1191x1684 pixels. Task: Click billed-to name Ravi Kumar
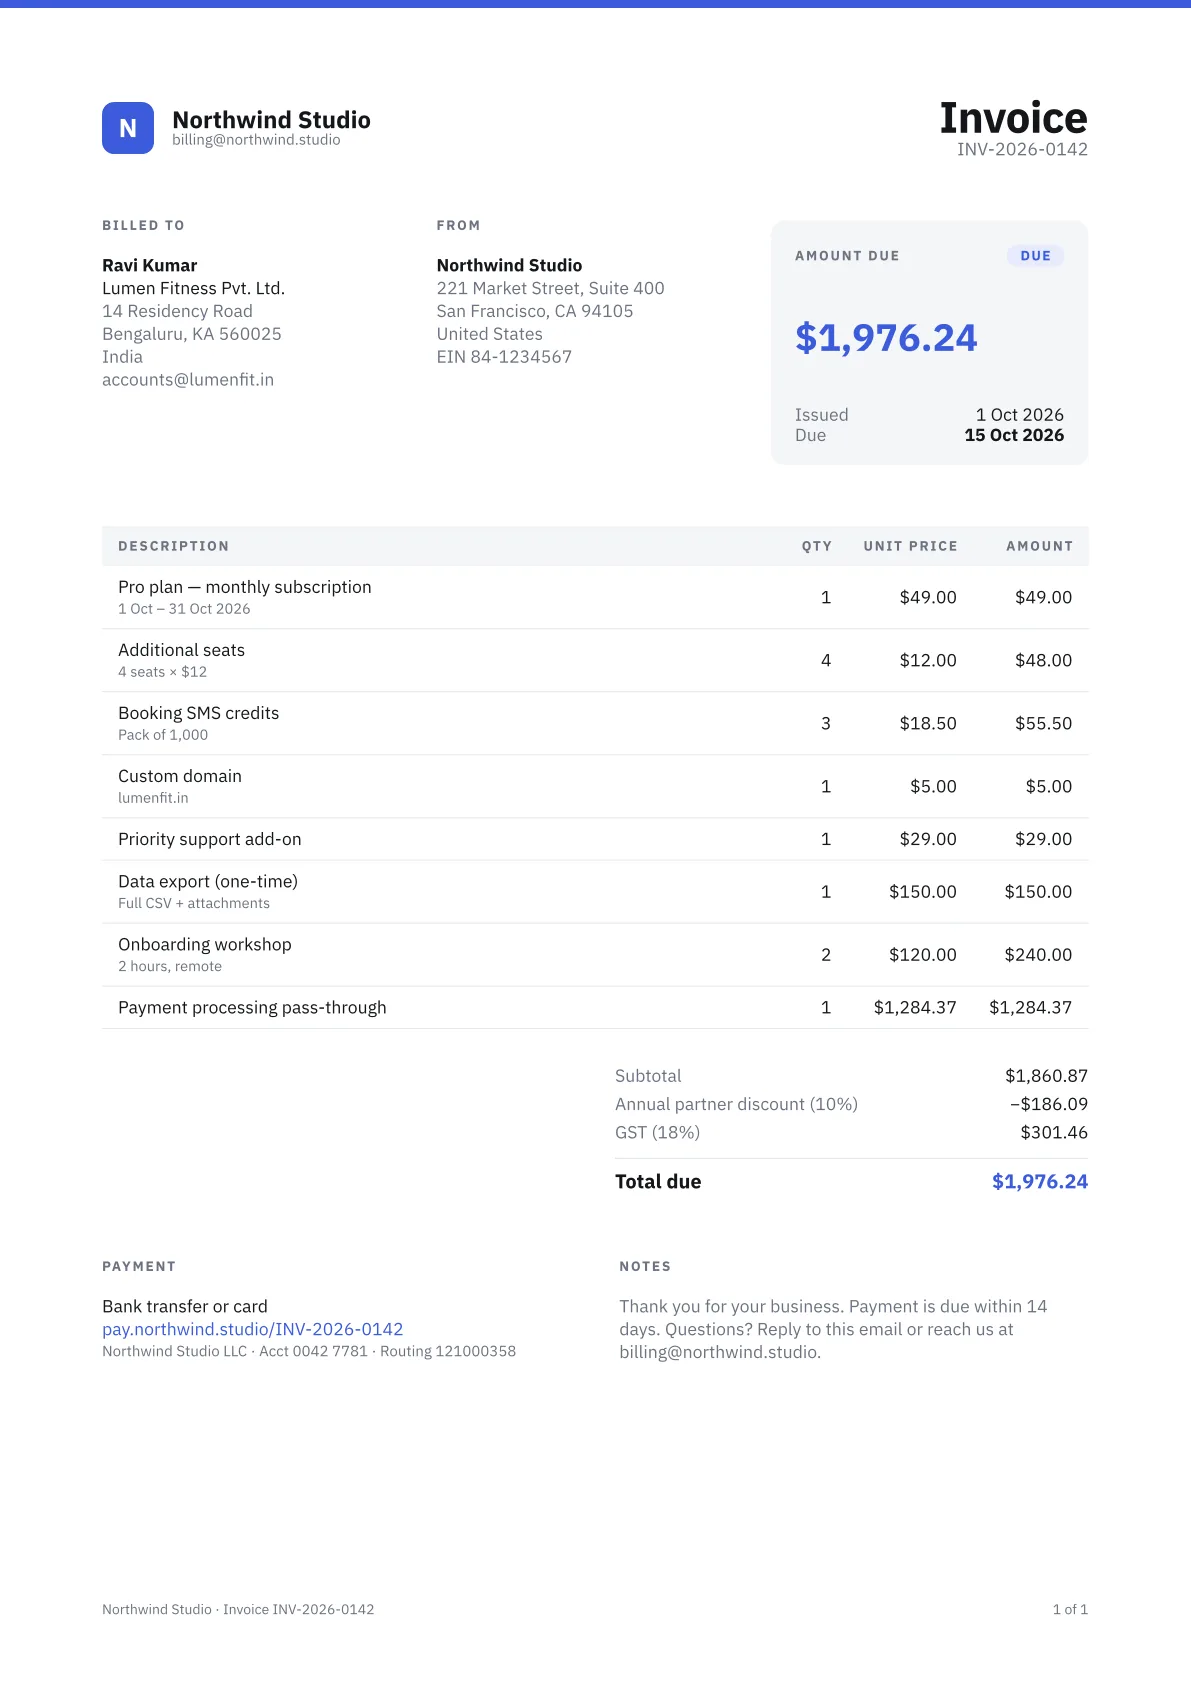pyautogui.click(x=150, y=265)
